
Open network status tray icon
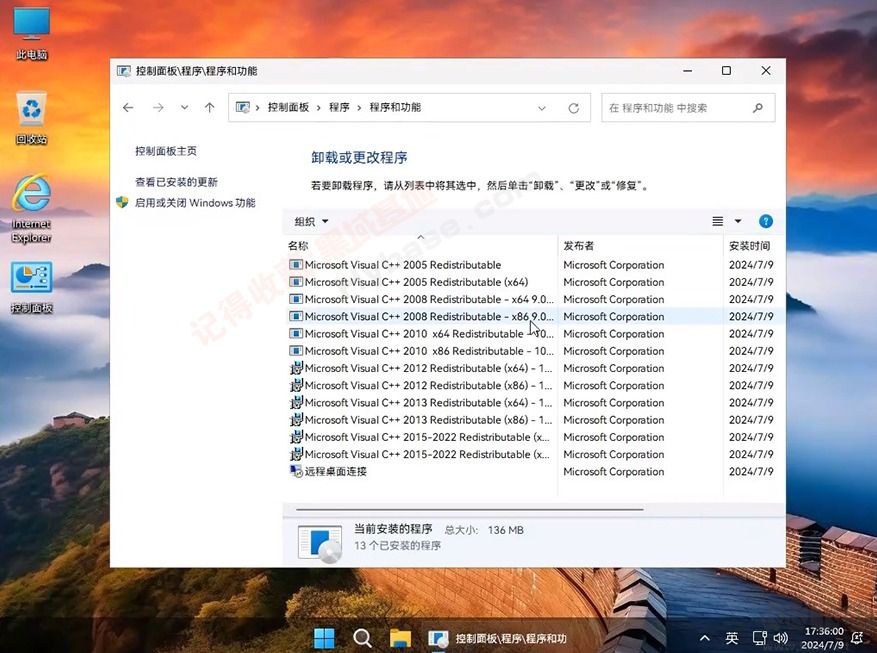click(x=760, y=638)
